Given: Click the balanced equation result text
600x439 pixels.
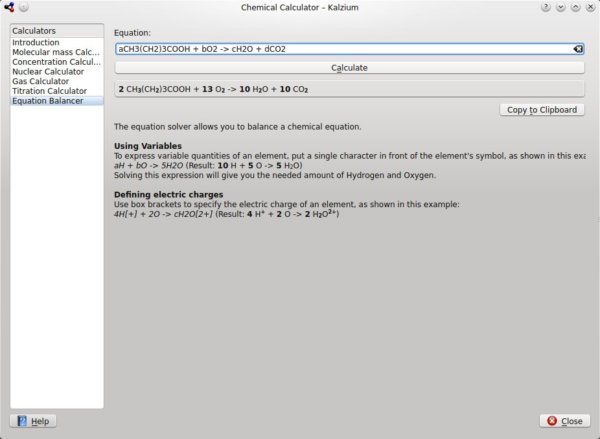Looking at the screenshot, I should coord(213,89).
